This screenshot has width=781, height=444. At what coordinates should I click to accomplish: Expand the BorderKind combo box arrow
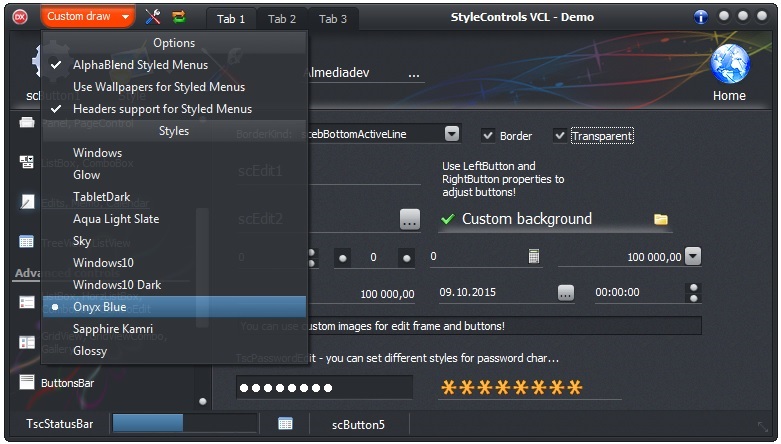click(452, 134)
